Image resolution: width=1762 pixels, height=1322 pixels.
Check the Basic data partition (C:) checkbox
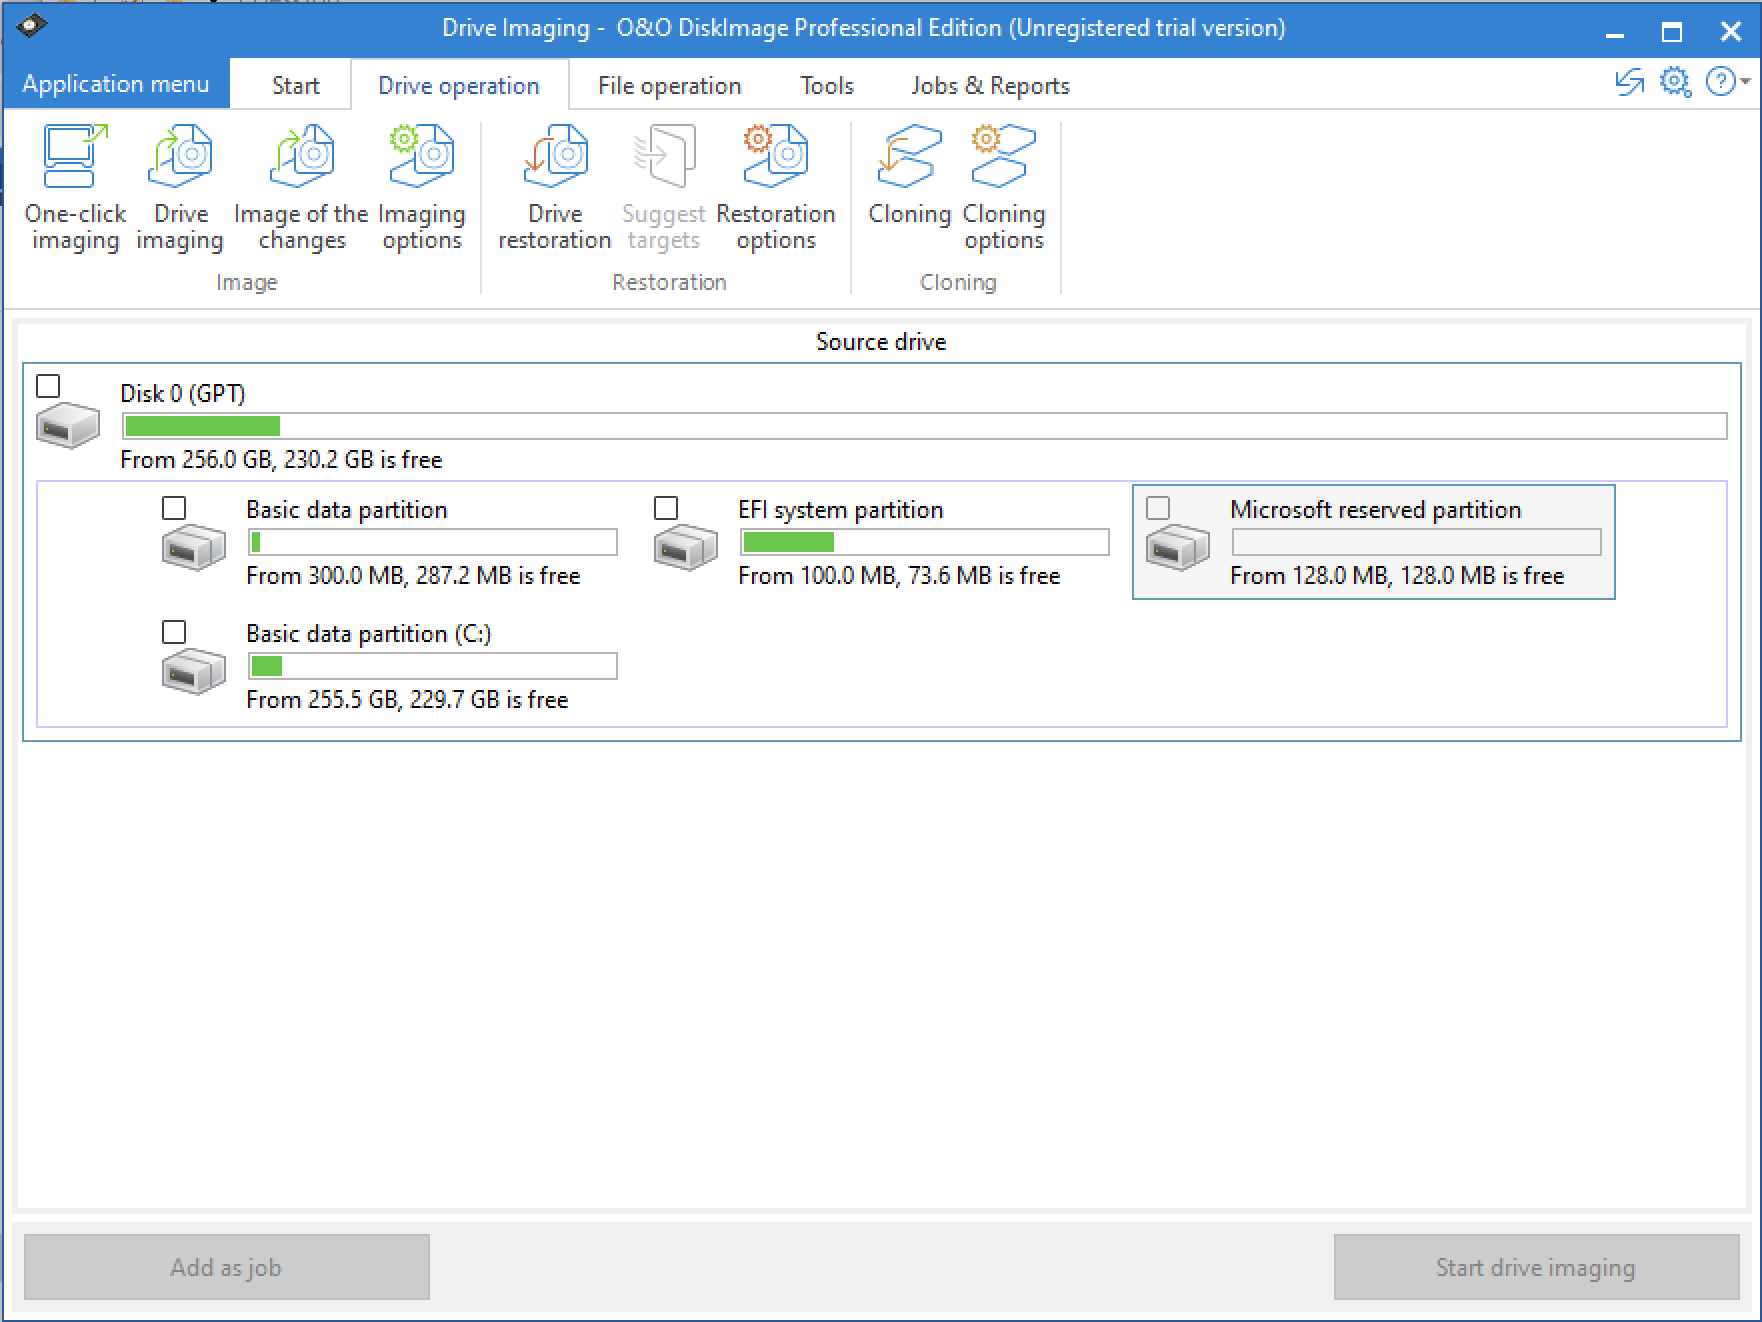point(174,632)
